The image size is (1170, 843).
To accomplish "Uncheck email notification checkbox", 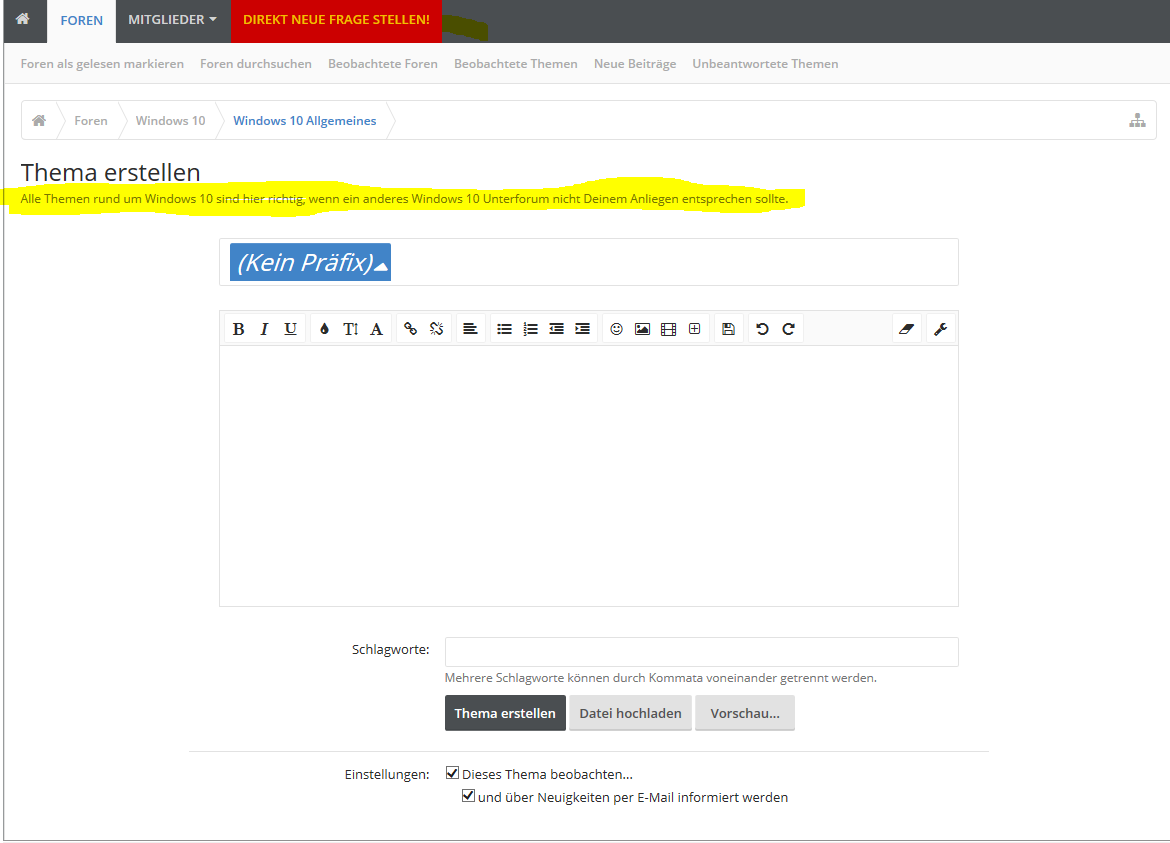I will click(x=468, y=796).
